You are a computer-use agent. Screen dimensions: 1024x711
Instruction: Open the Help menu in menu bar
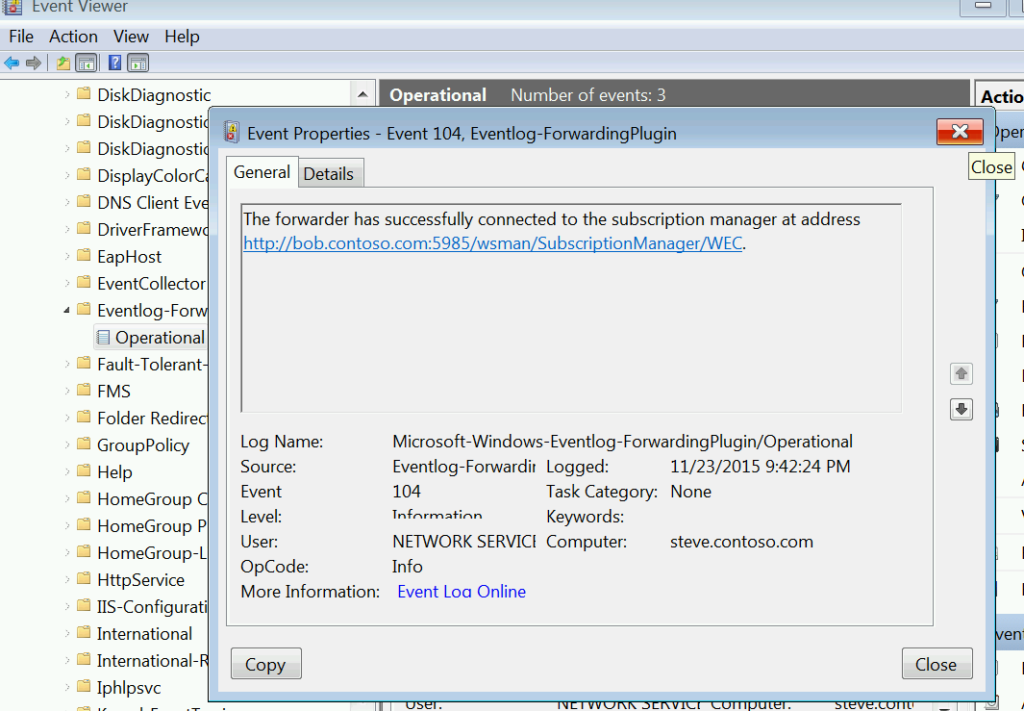[182, 37]
